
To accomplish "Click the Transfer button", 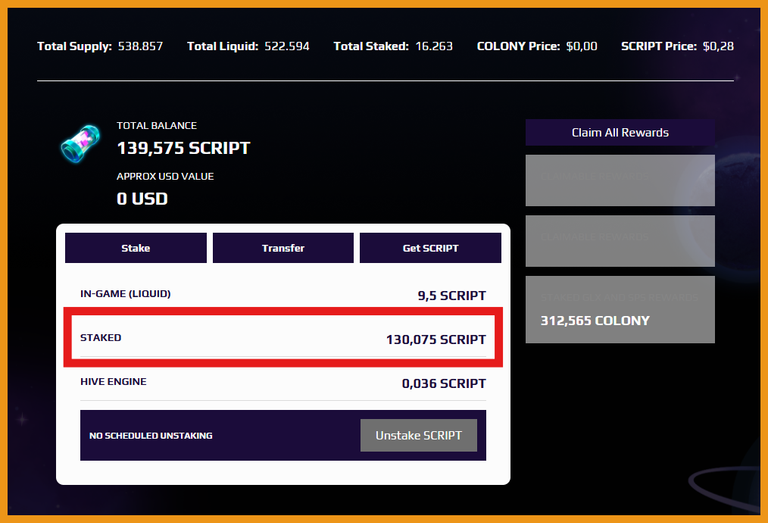I will (x=283, y=248).
